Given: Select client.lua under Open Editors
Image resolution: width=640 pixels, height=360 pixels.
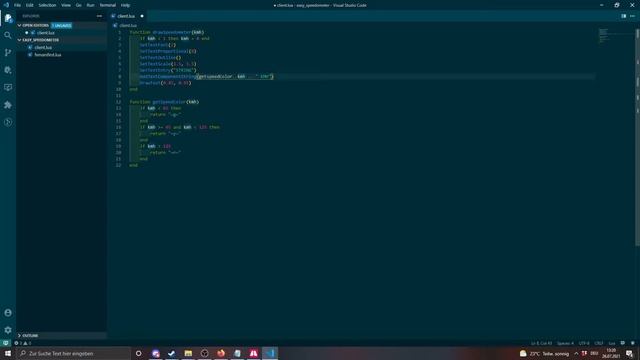Looking at the screenshot, I should pyautogui.click(x=61, y=33).
